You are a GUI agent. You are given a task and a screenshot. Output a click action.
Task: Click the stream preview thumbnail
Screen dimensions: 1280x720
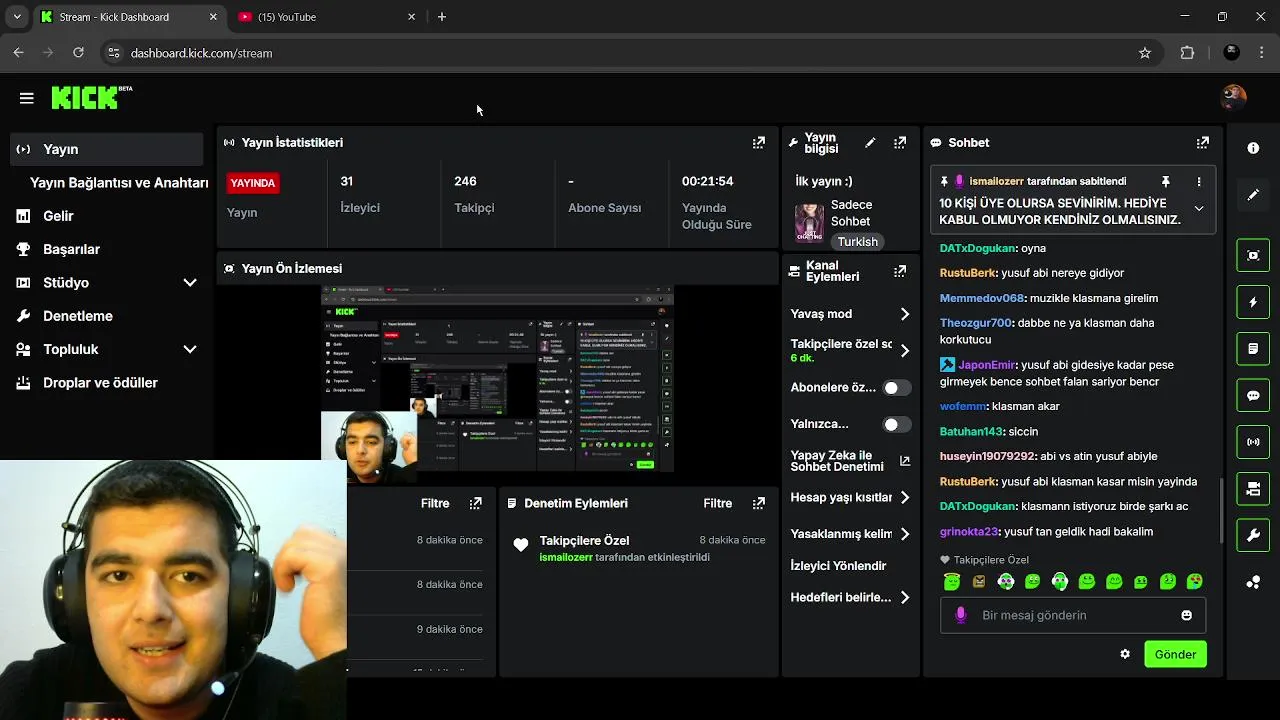point(497,379)
